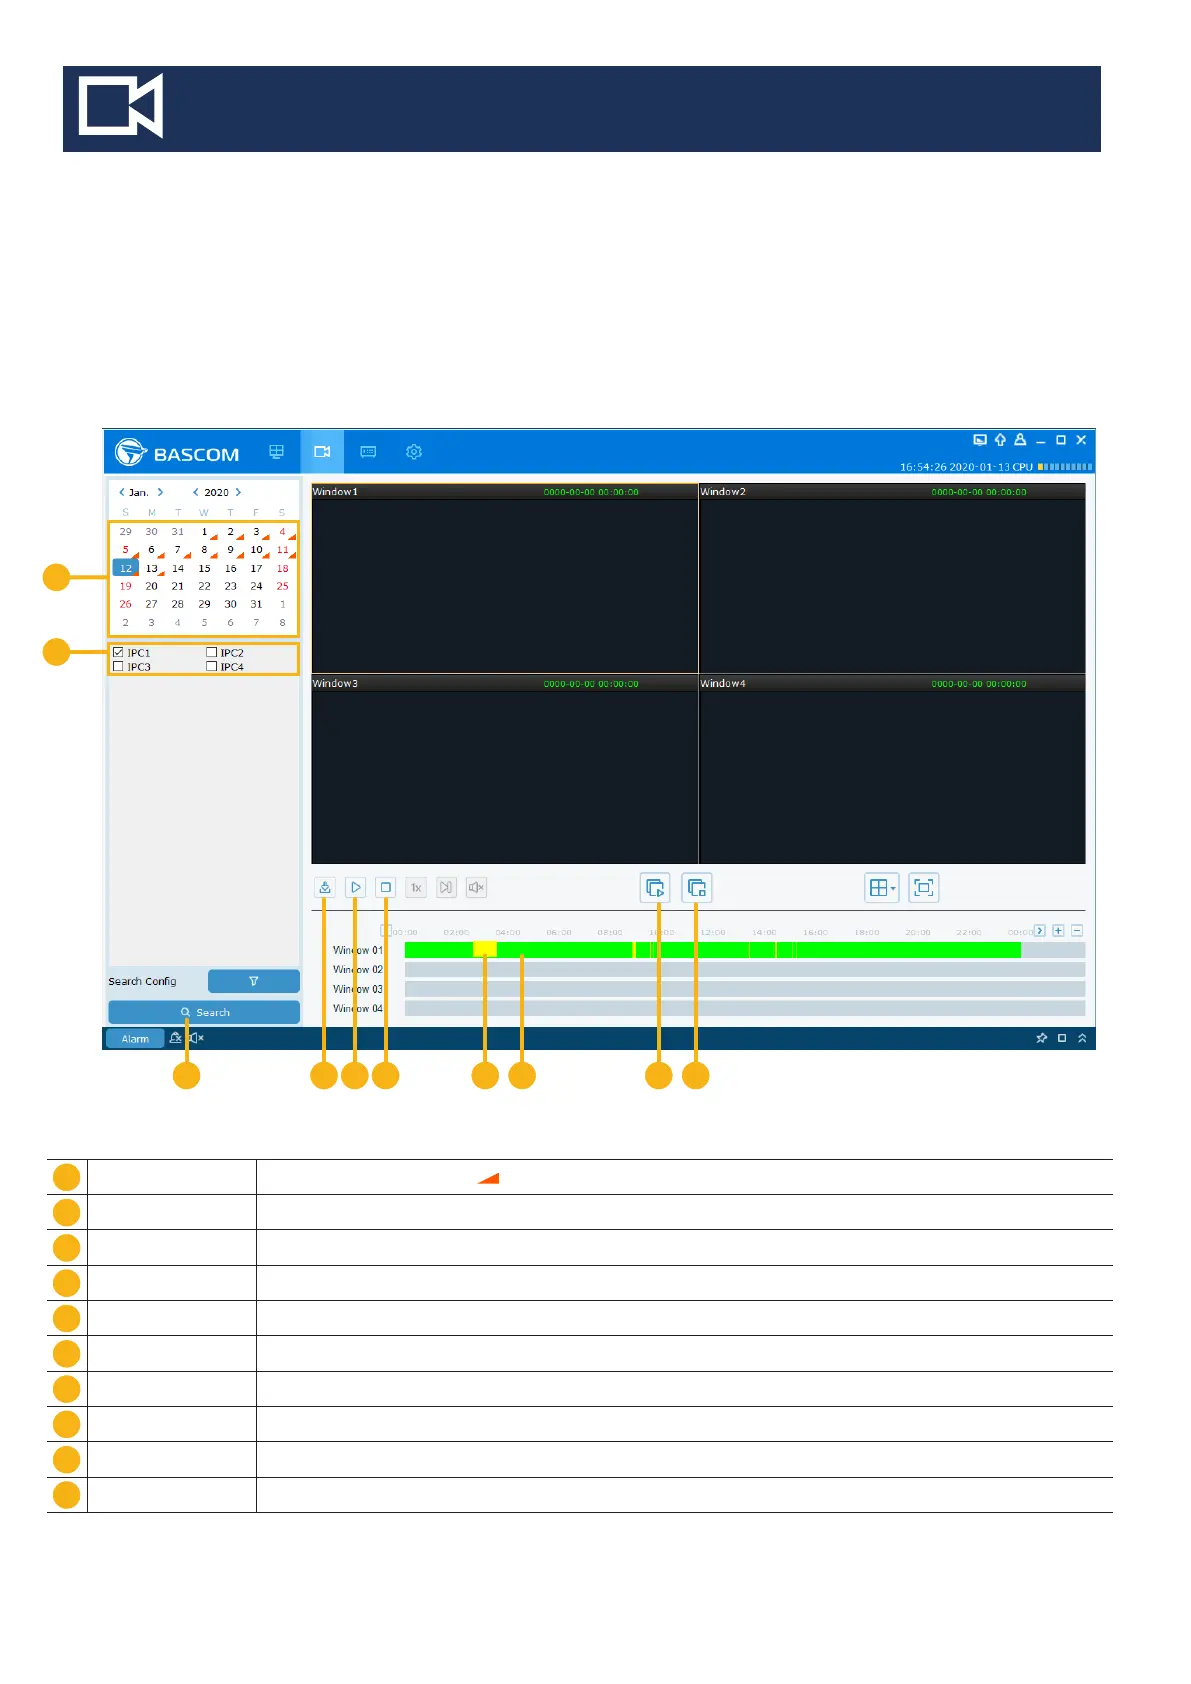Open the live view monitor tab
Image resolution: width=1191 pixels, height=1684 pixels.
pos(277,452)
